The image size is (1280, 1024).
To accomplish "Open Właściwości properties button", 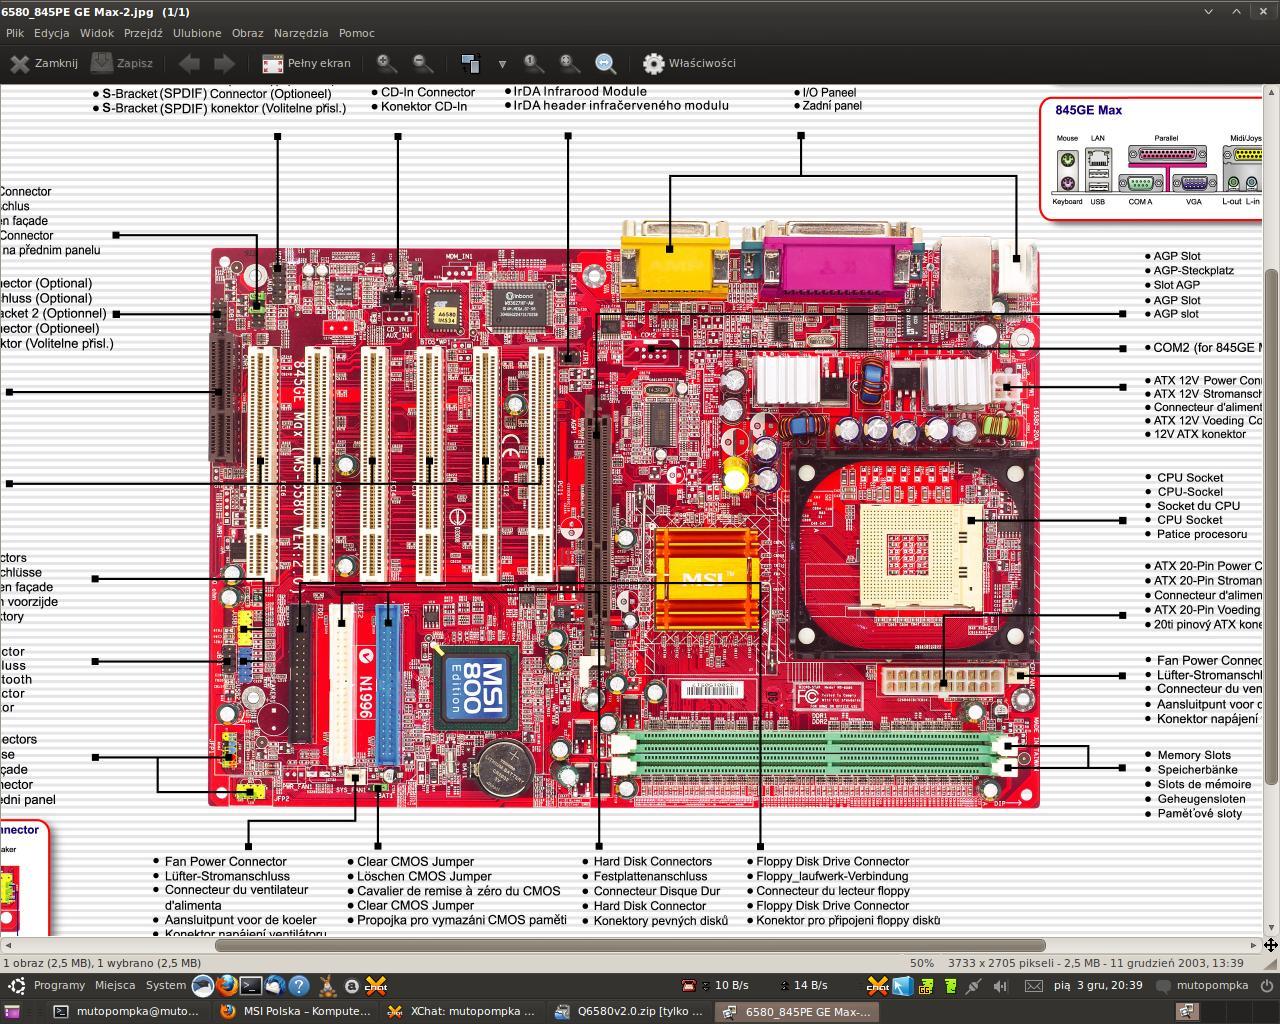I will (689, 63).
